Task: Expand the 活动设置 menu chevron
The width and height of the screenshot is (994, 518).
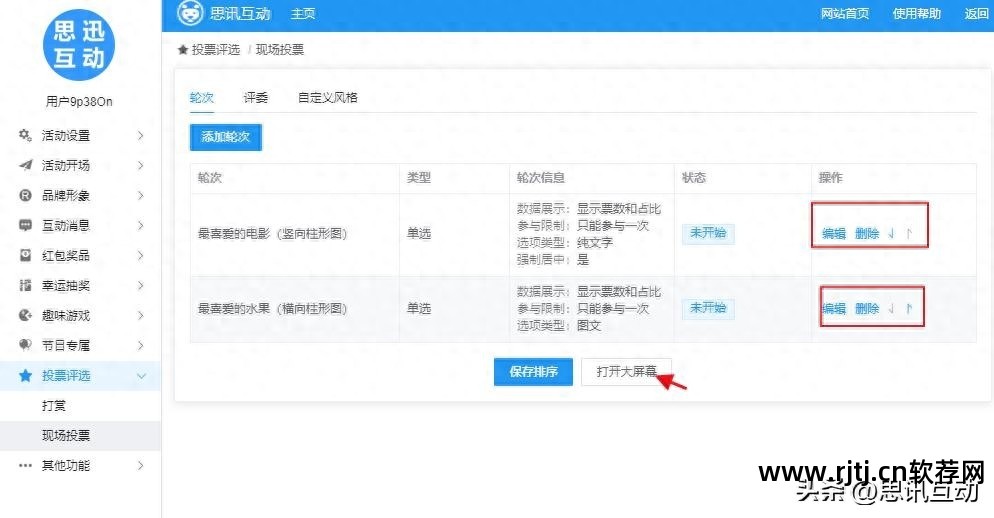Action: tap(141, 135)
